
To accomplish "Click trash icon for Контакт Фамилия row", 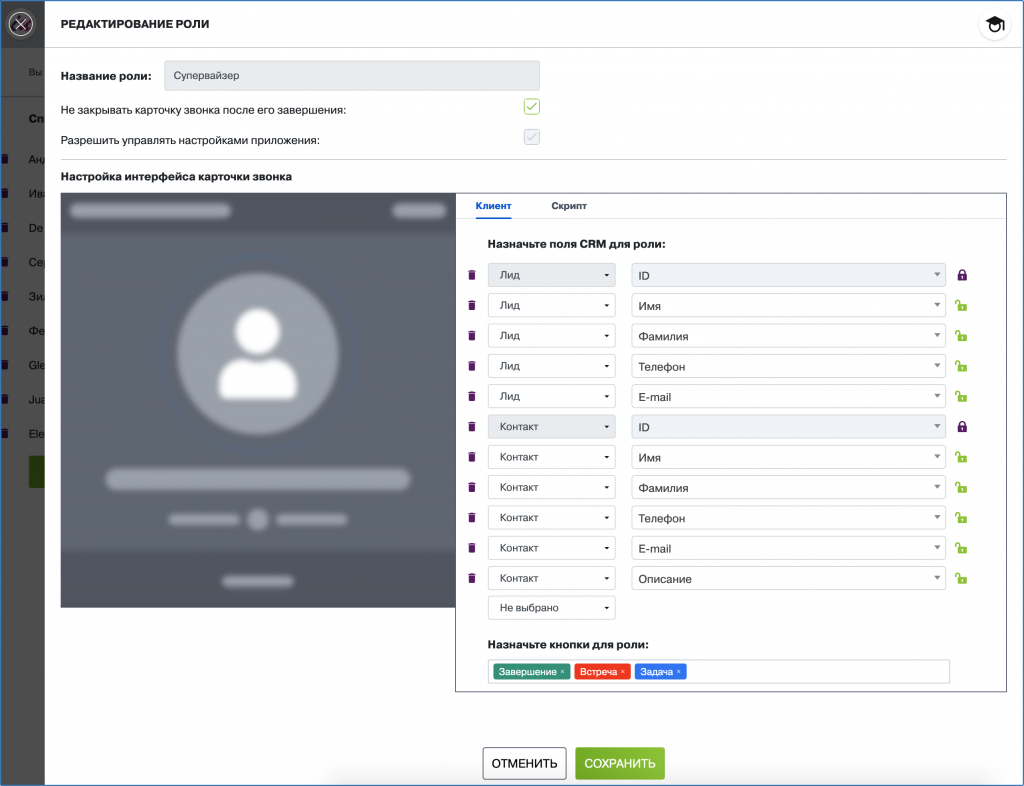I will pyautogui.click(x=472, y=488).
